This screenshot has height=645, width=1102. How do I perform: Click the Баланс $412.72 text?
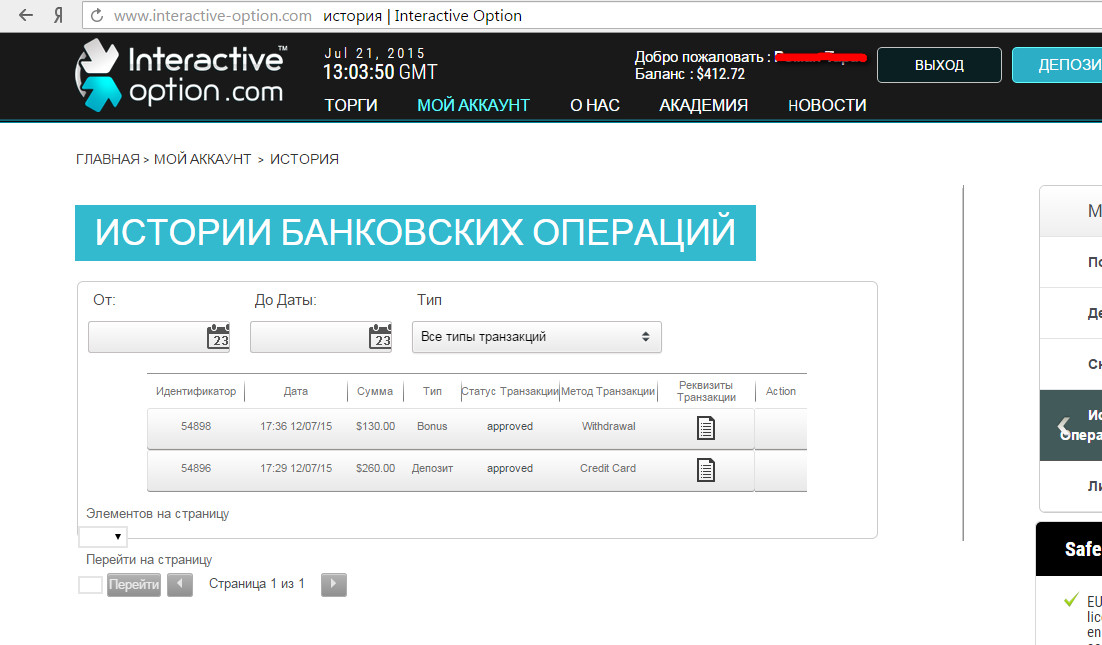pyautogui.click(x=689, y=74)
